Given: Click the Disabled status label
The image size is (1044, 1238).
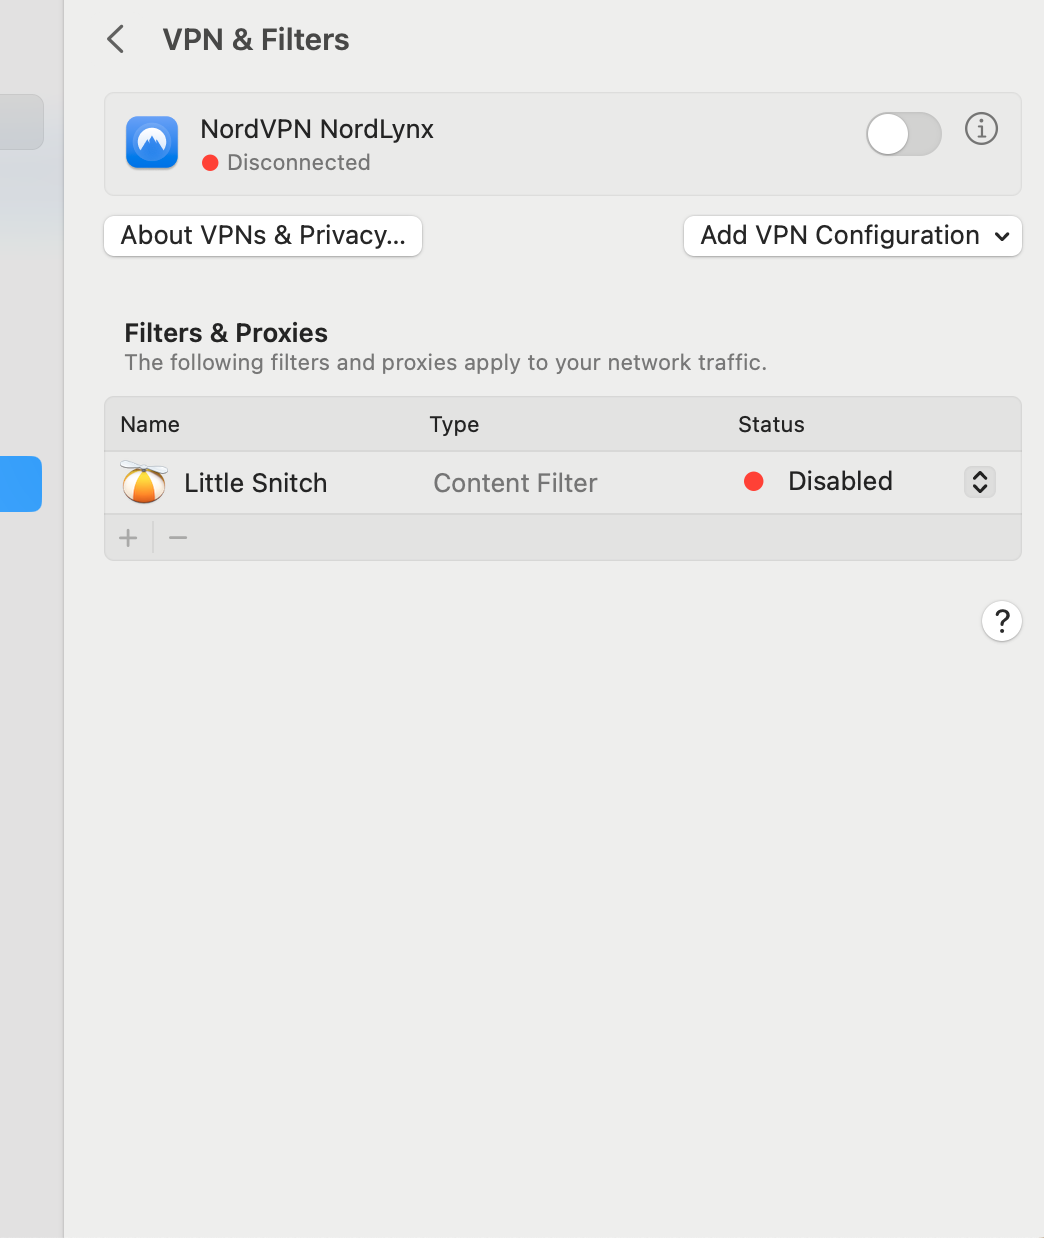Looking at the screenshot, I should click(x=840, y=481).
